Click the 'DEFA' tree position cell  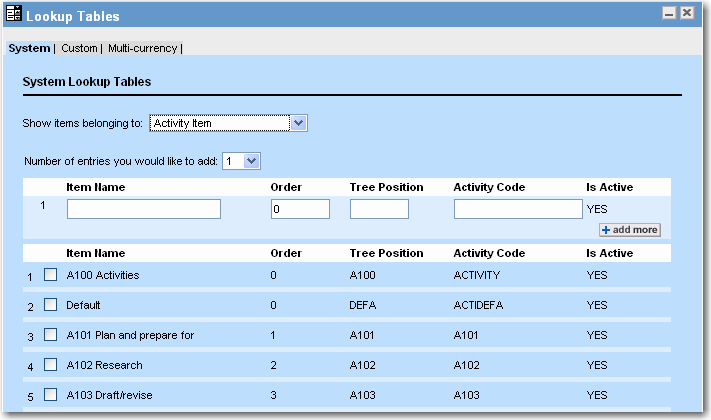[x=363, y=305]
